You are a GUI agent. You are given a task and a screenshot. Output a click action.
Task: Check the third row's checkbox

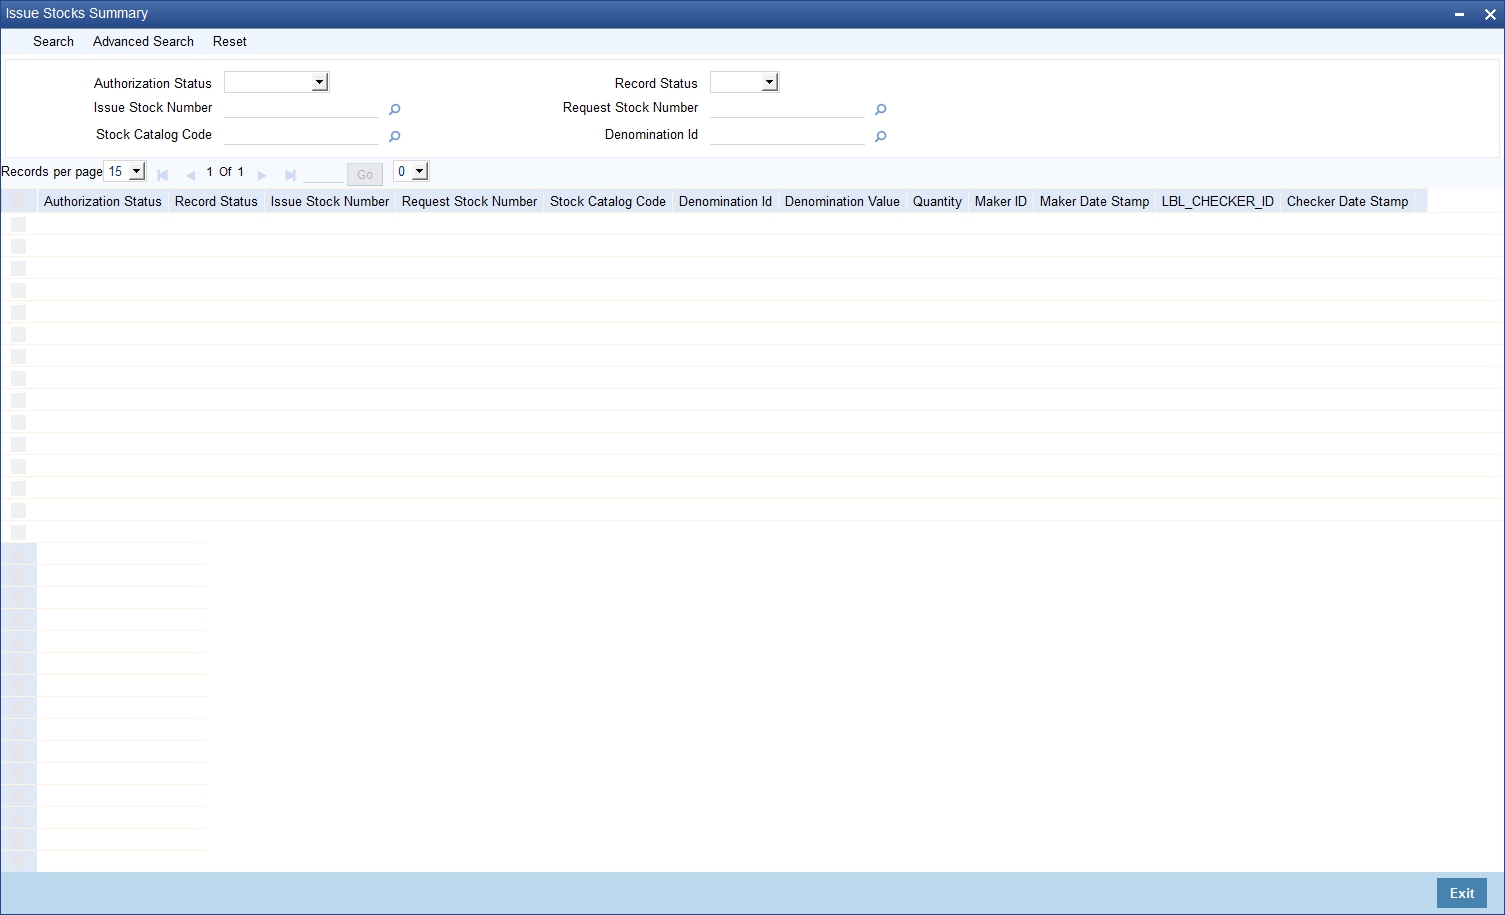pos(18,268)
